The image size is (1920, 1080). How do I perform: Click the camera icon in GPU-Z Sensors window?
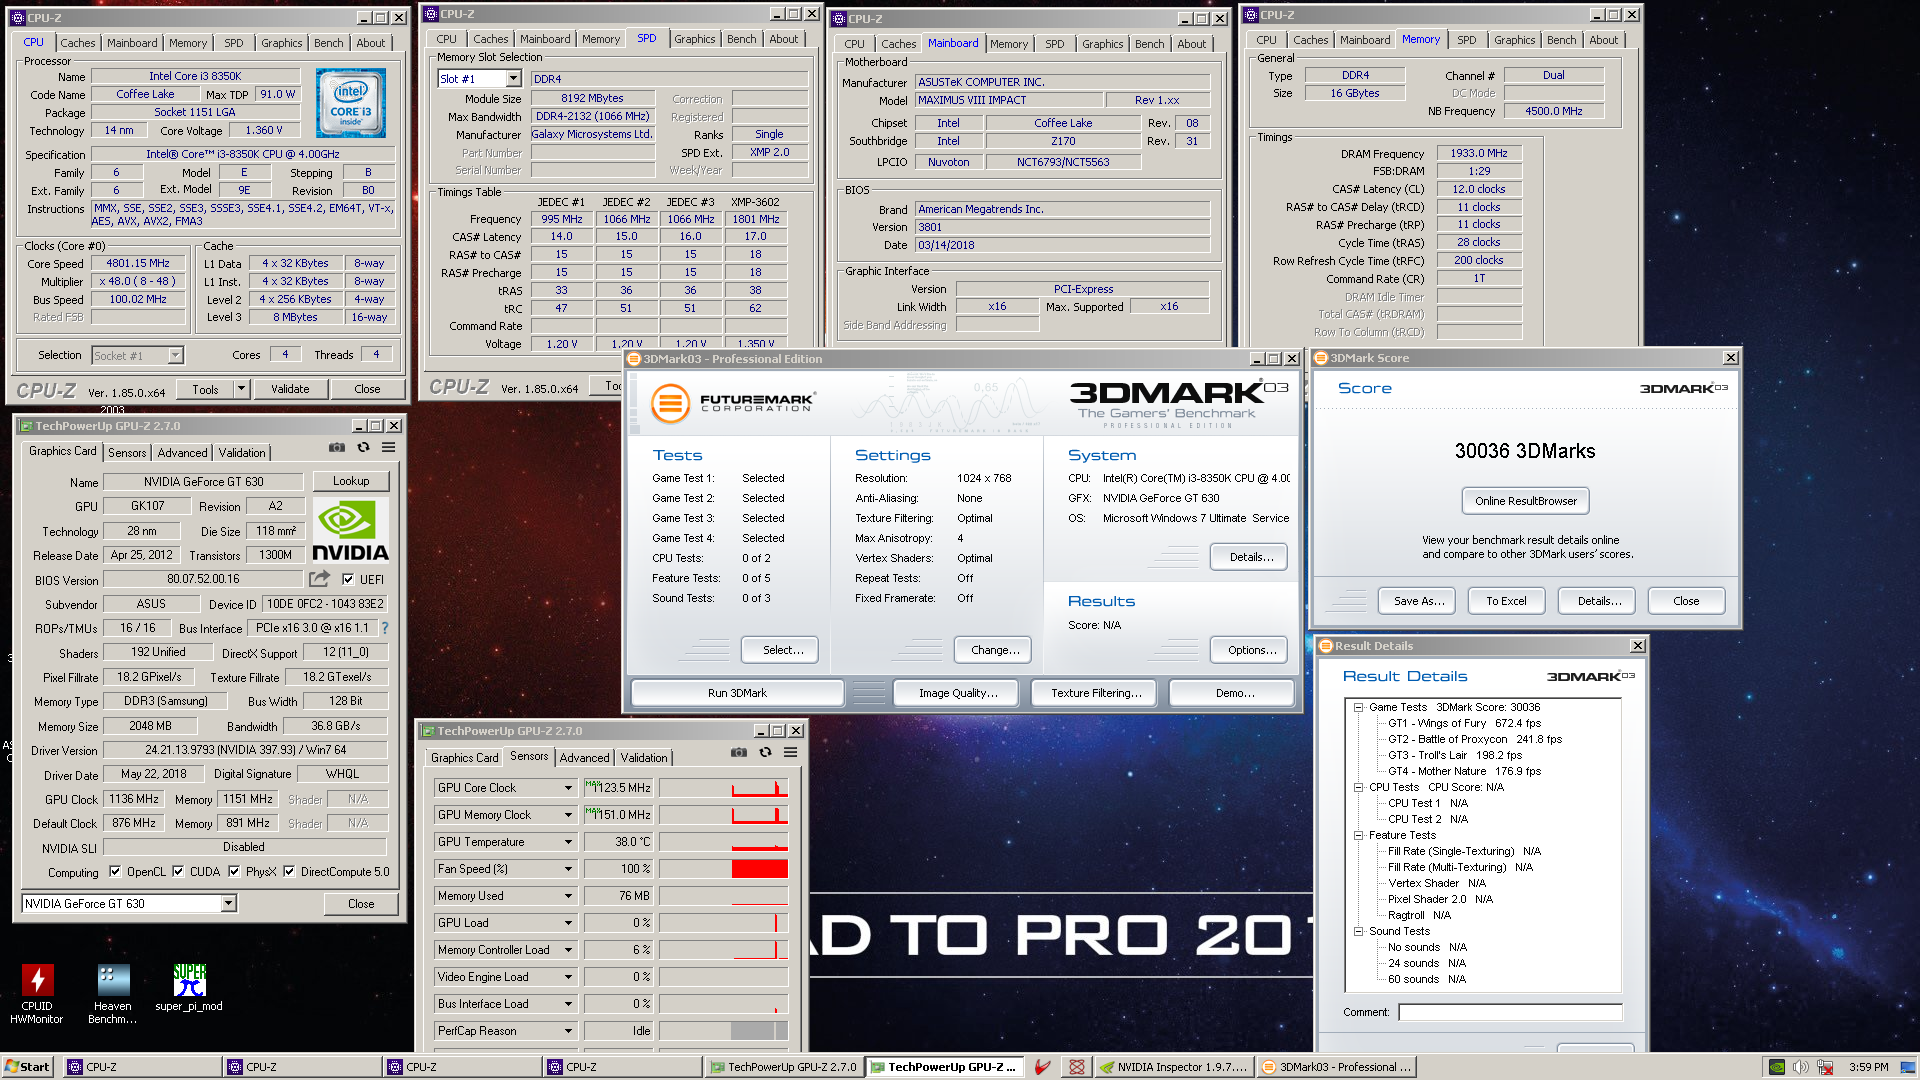click(x=738, y=752)
